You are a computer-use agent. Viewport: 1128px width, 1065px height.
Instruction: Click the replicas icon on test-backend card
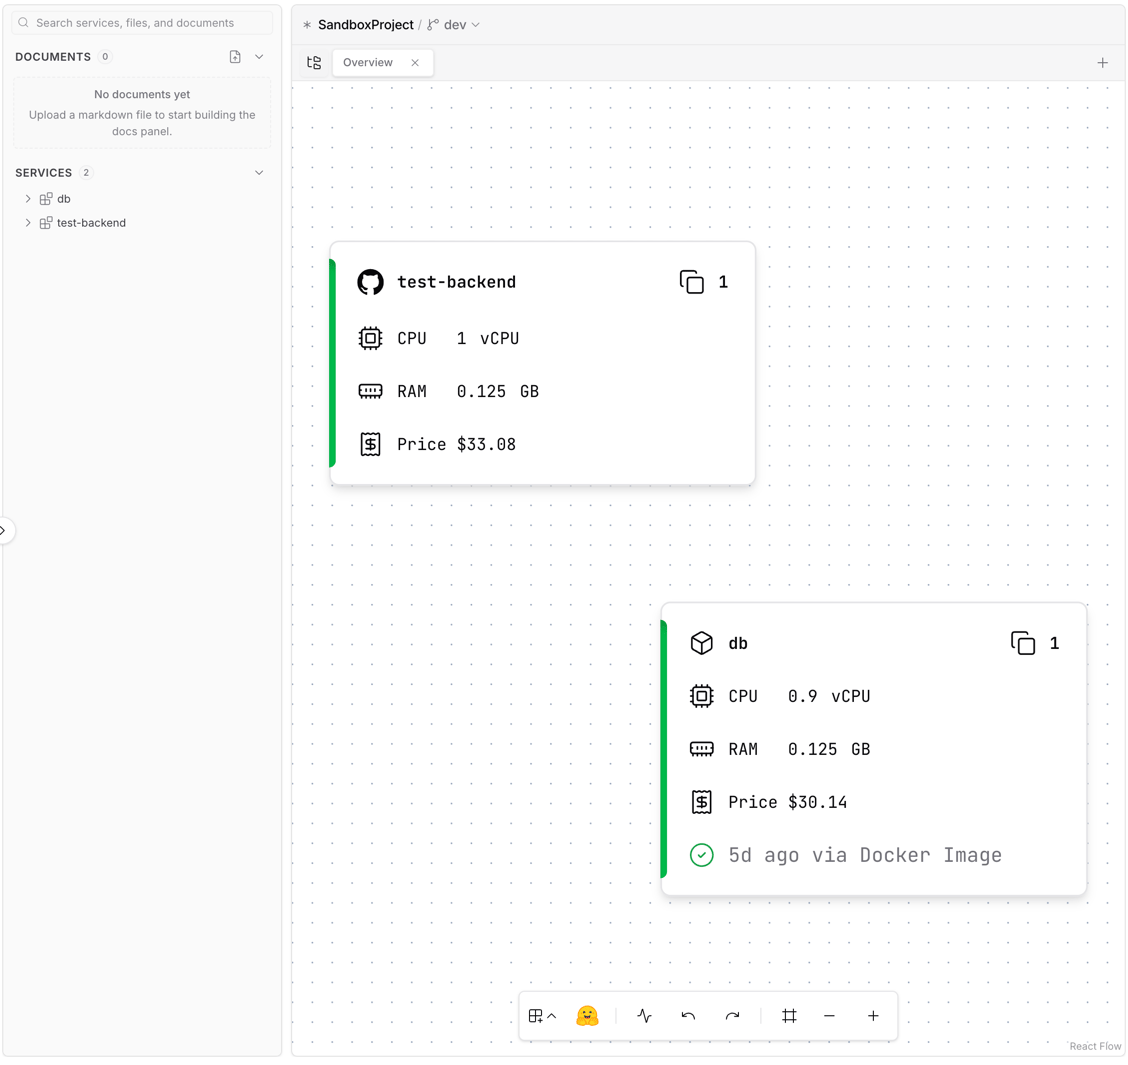click(x=691, y=282)
